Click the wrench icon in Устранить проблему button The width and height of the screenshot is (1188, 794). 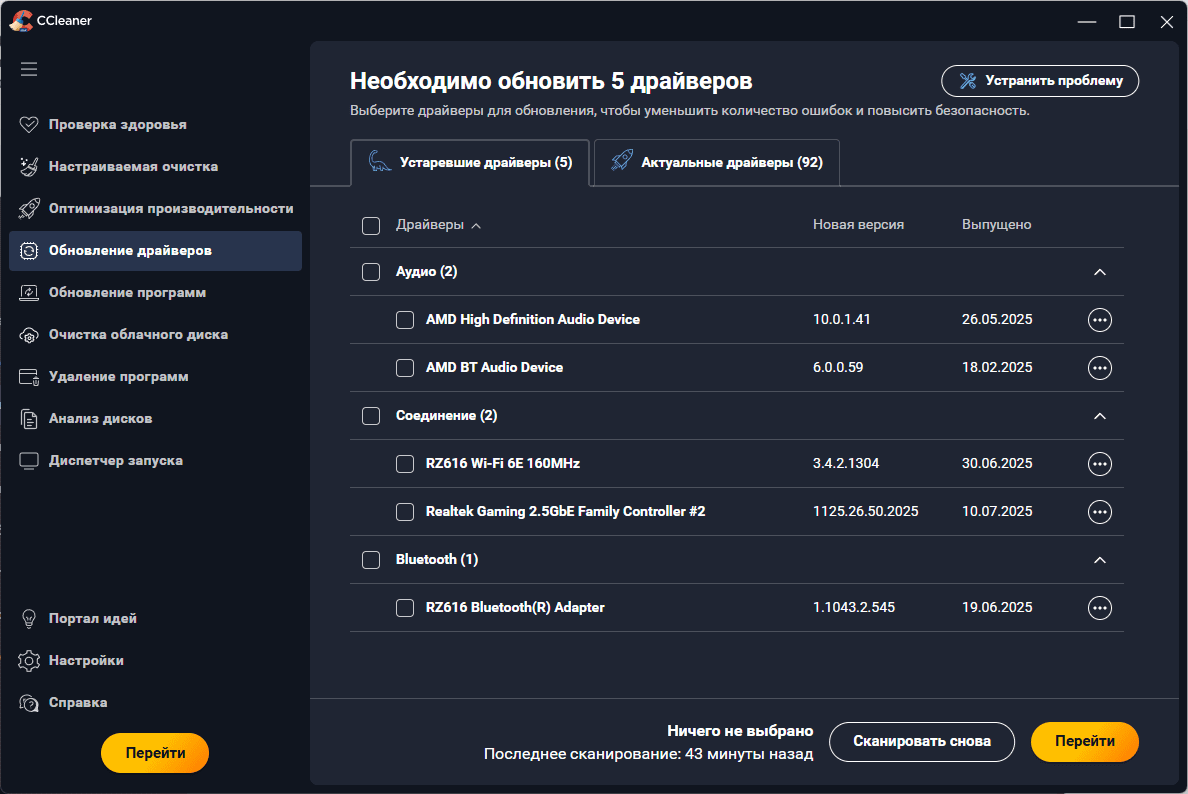tap(968, 80)
